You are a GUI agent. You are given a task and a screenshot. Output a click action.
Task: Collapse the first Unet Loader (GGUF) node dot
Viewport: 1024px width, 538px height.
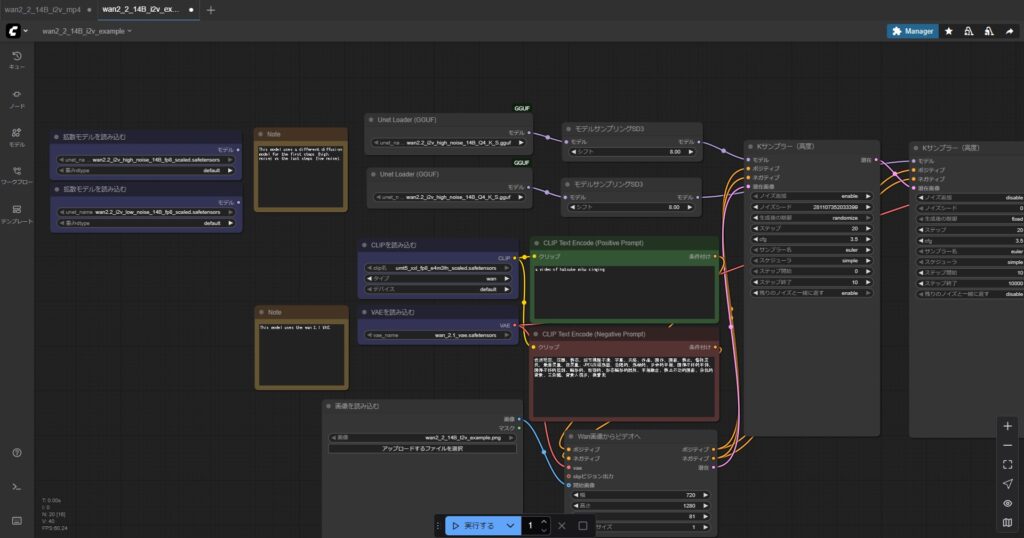point(371,119)
